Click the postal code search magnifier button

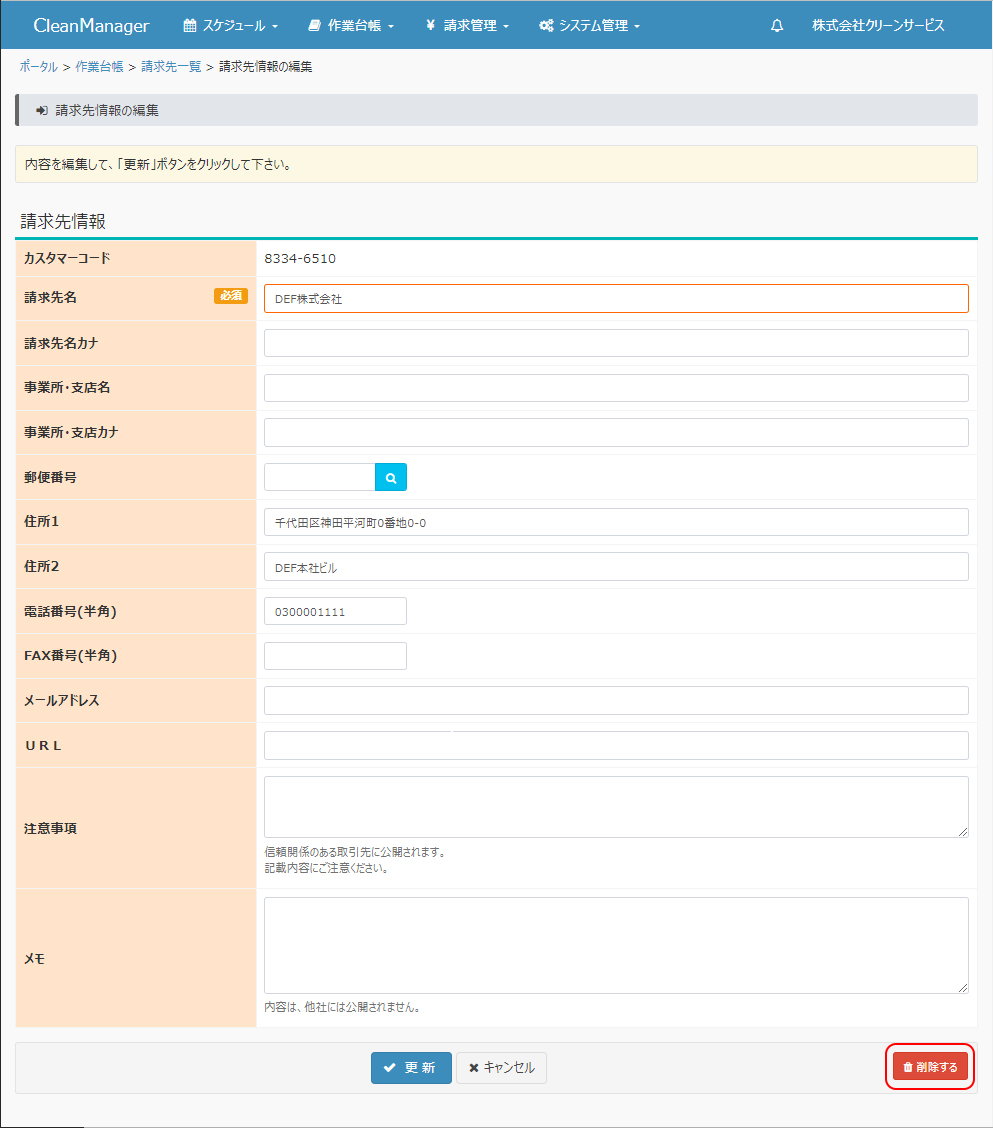(391, 478)
